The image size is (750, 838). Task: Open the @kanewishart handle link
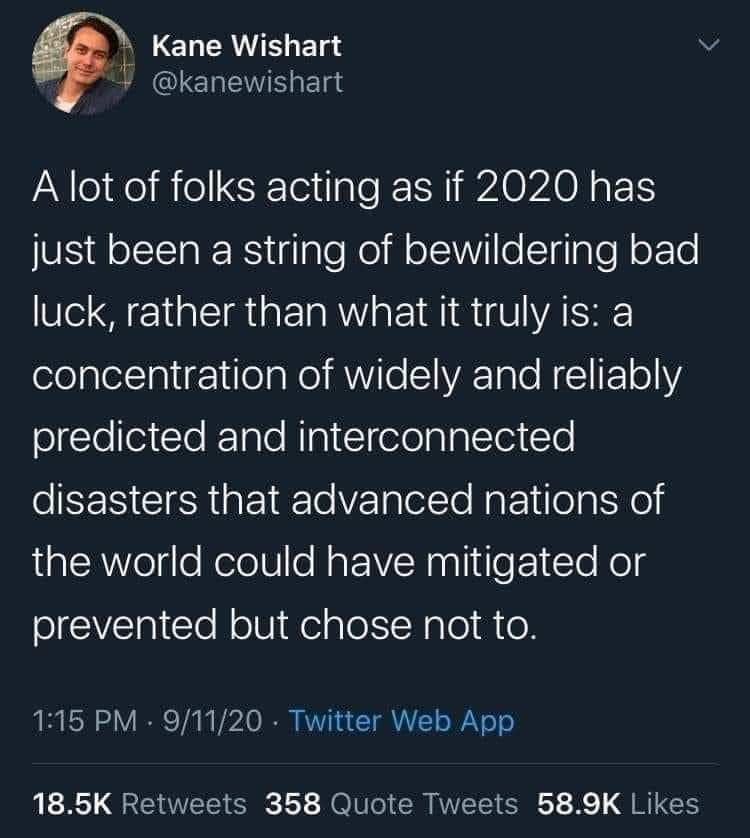click(x=247, y=82)
